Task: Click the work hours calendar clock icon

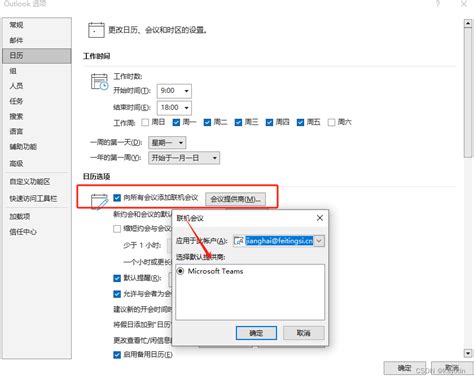Action: [x=99, y=82]
